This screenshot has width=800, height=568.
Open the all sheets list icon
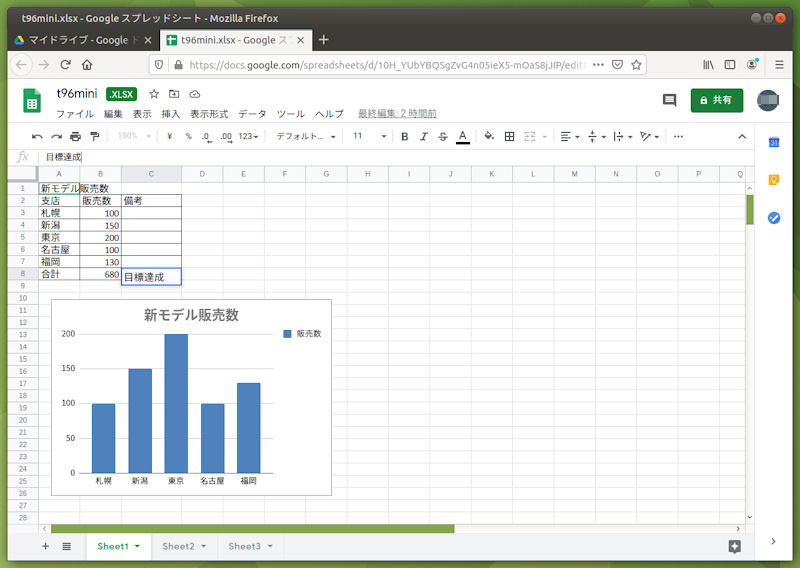point(66,546)
